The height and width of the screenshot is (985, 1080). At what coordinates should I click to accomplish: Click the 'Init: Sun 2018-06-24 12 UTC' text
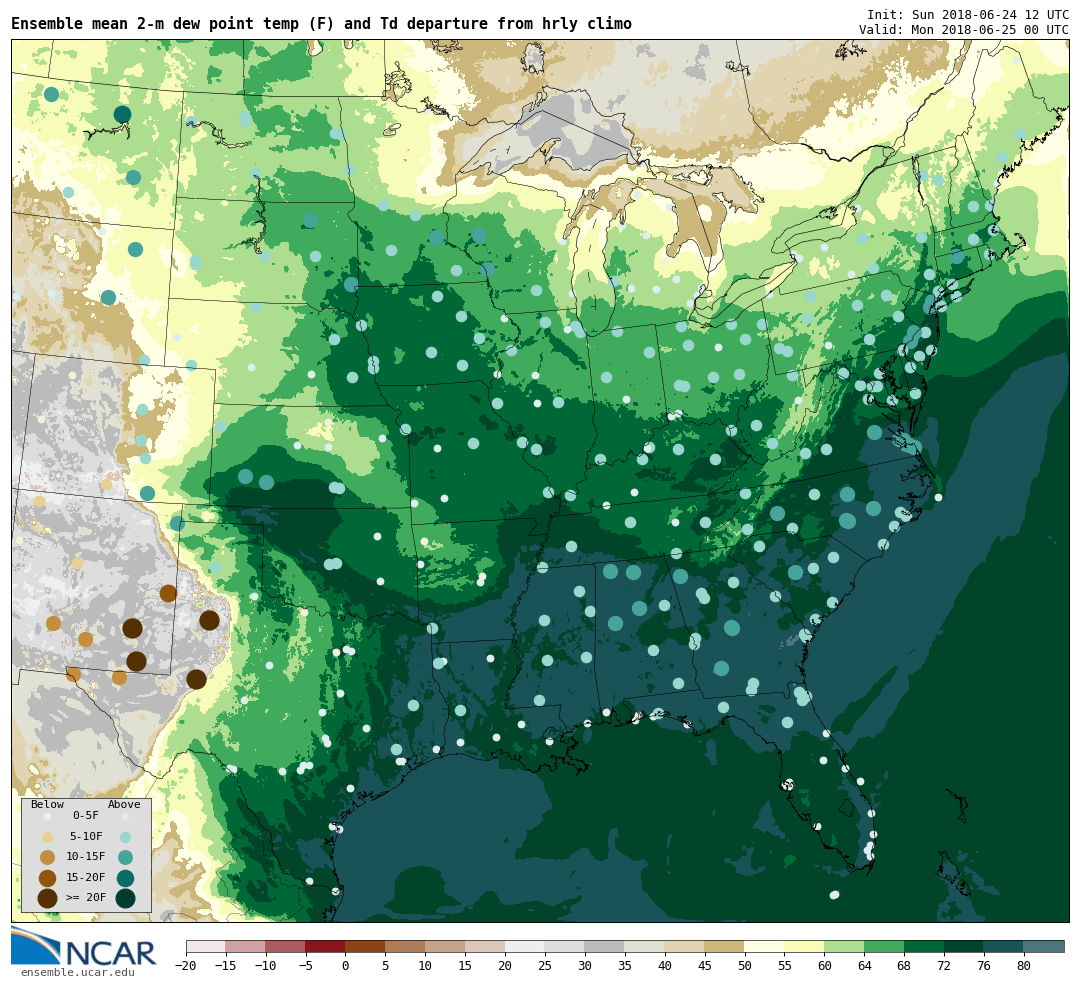[968, 14]
